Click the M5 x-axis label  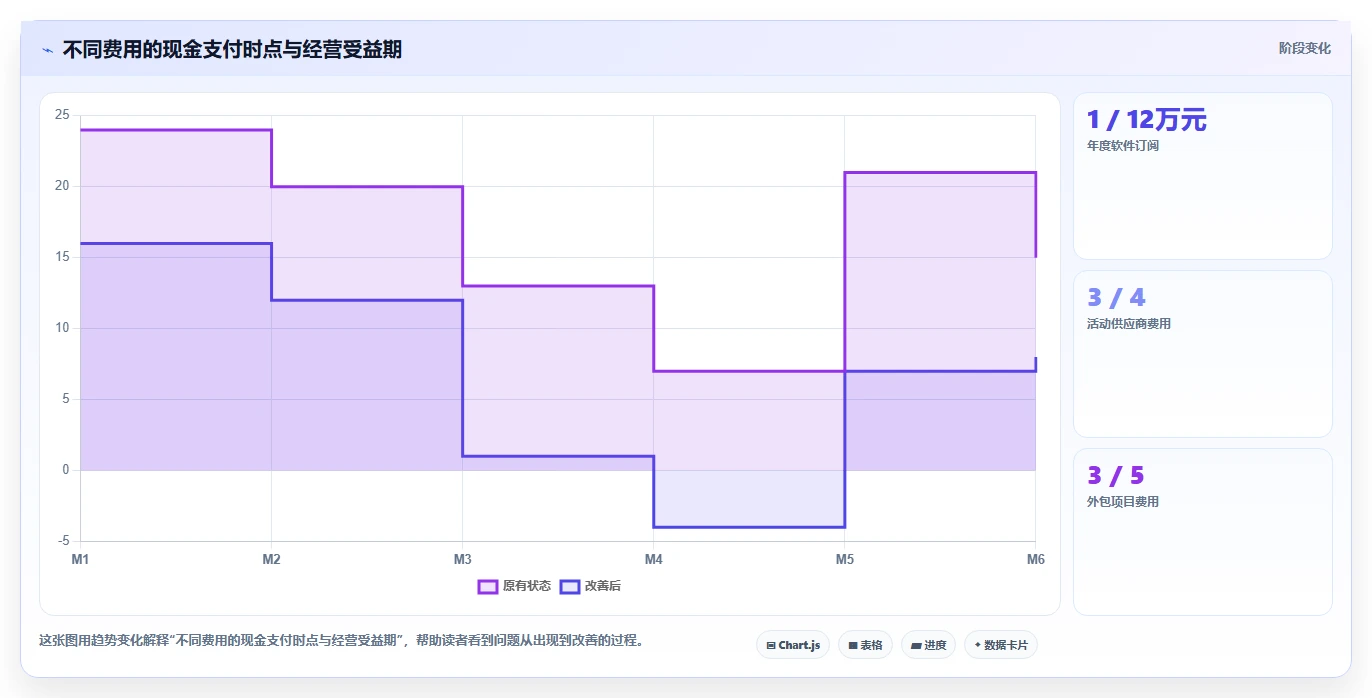845,559
